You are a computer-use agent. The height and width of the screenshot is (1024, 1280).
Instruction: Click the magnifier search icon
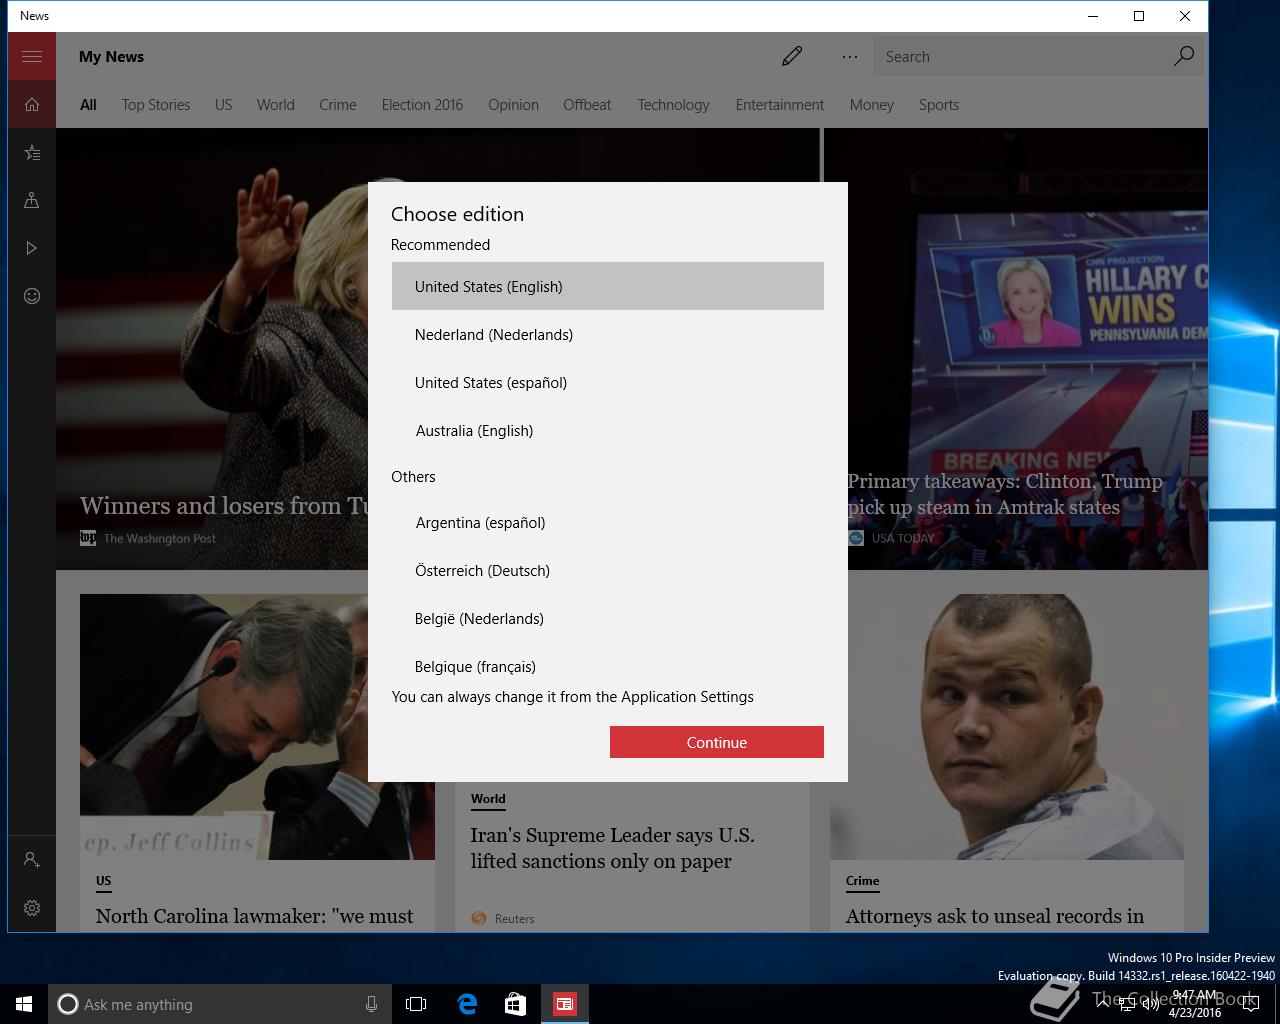click(x=1183, y=56)
